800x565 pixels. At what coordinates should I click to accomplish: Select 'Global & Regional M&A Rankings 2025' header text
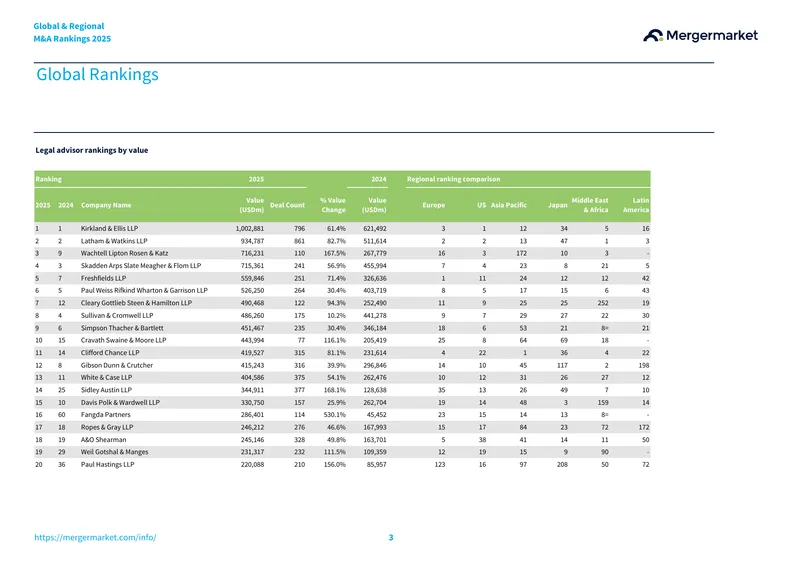coord(72,32)
